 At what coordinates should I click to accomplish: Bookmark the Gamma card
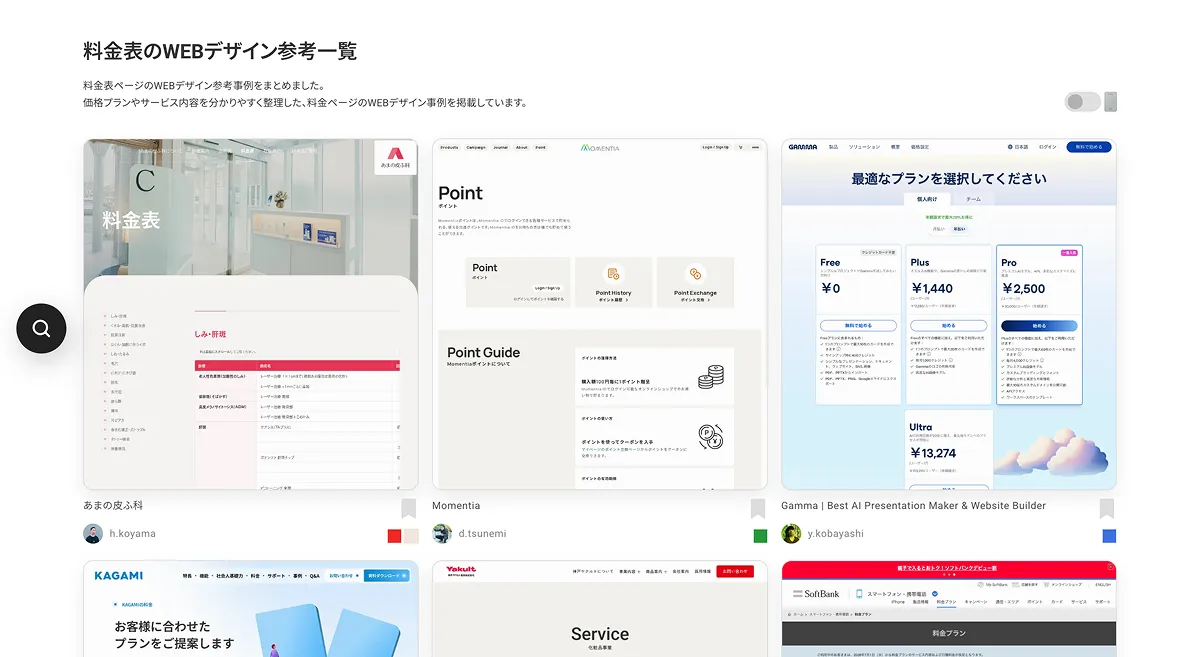[x=1107, y=509]
